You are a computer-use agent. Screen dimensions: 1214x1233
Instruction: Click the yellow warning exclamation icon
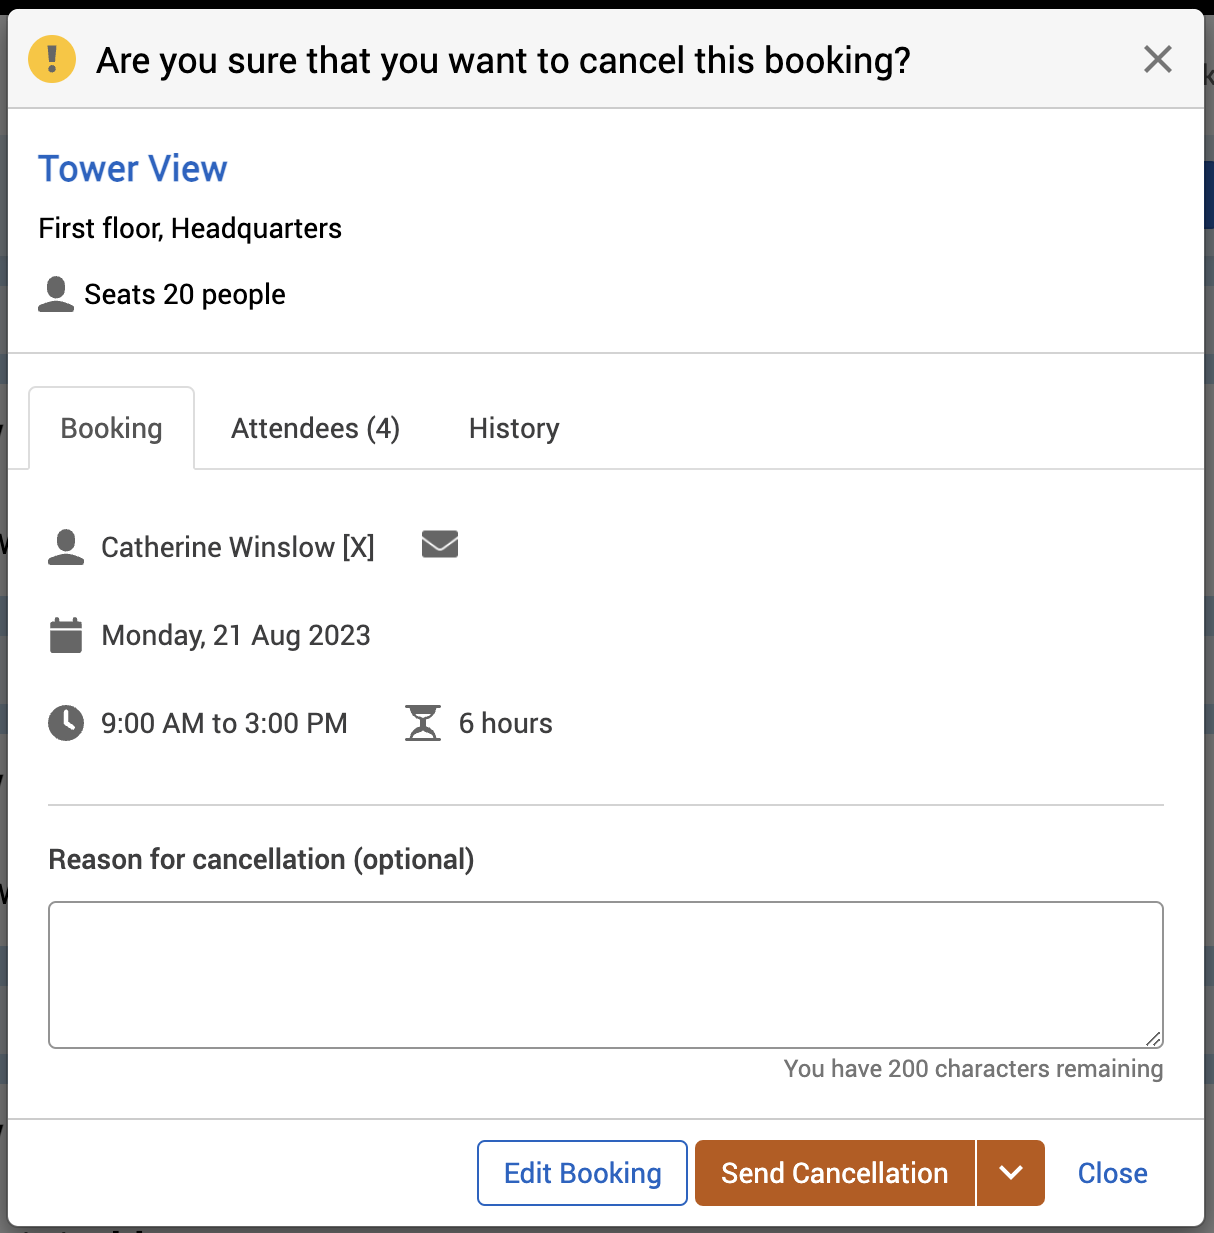(x=52, y=59)
